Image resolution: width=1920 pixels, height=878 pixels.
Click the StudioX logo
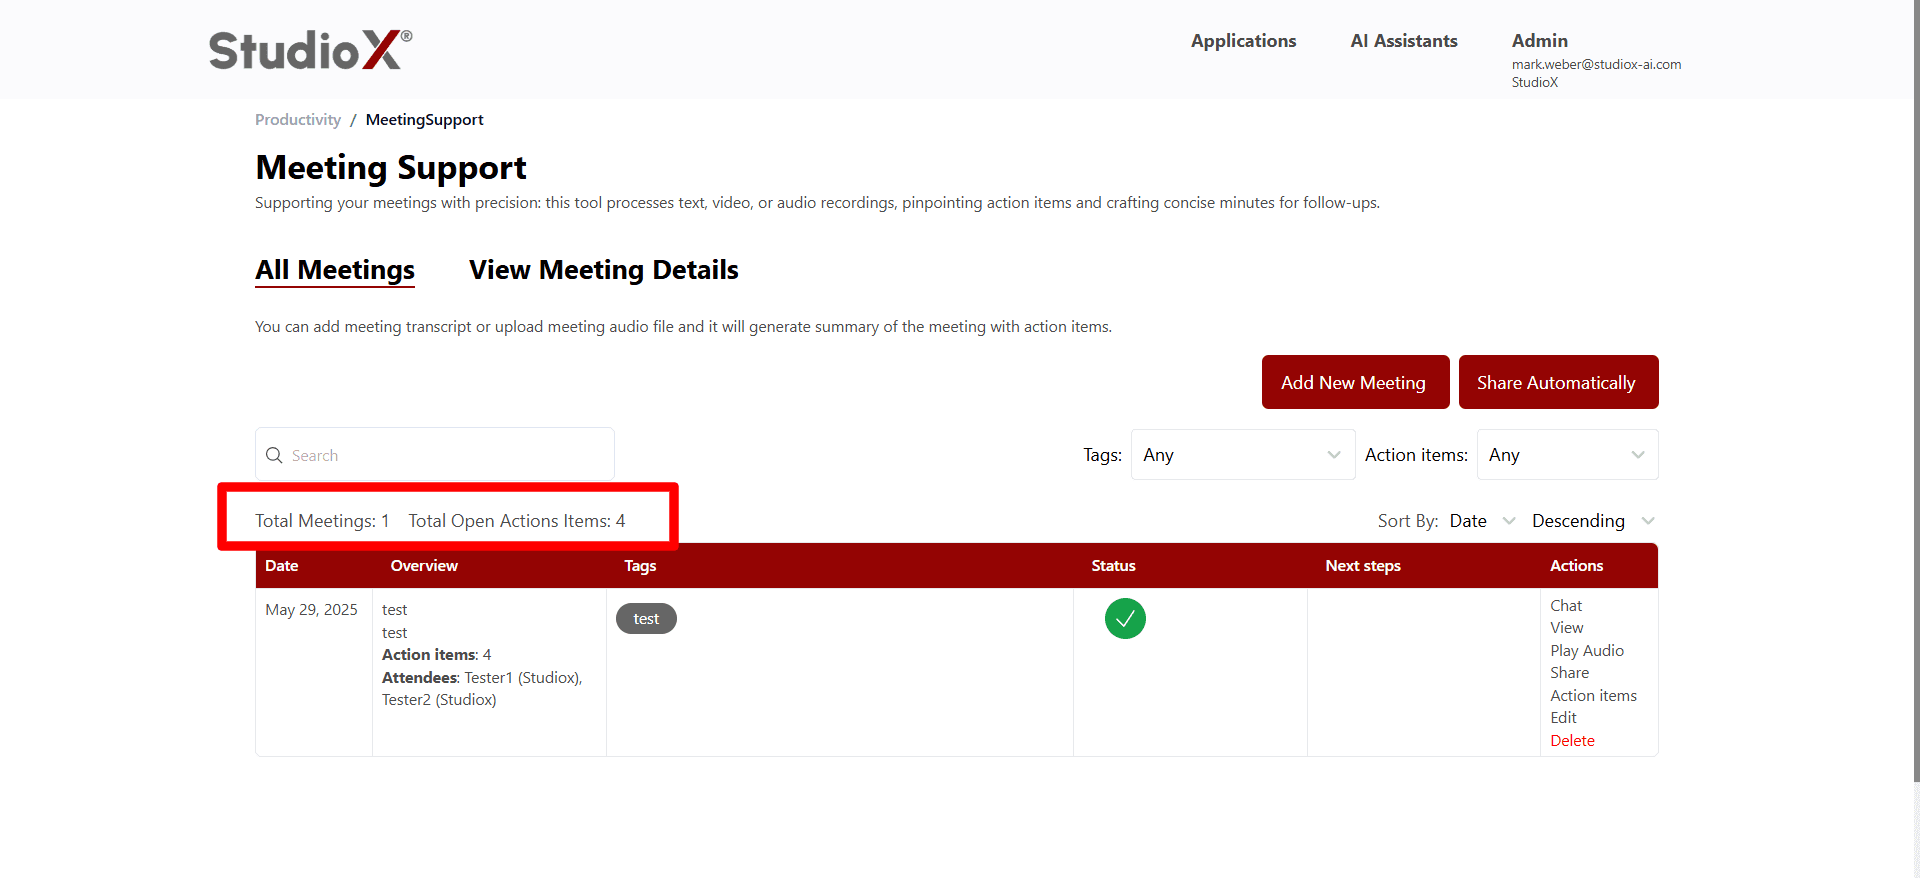coord(310,50)
